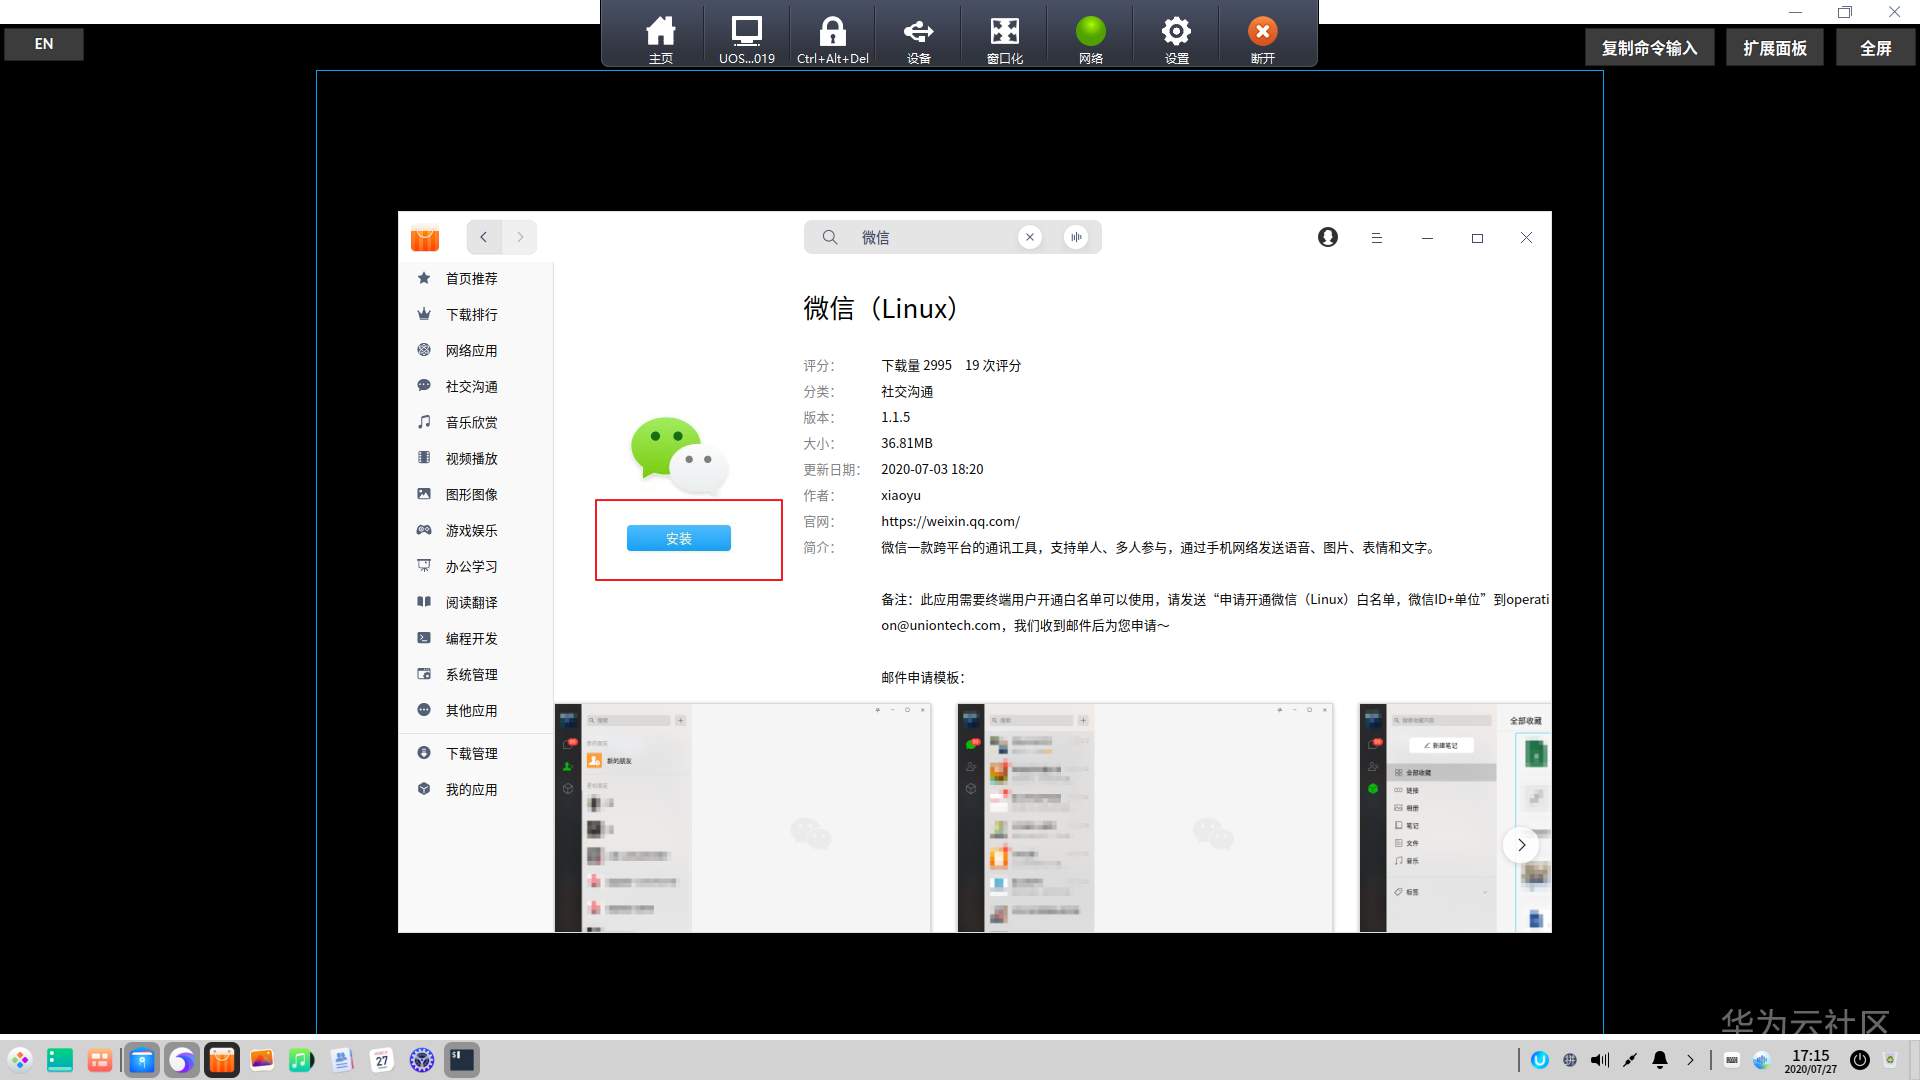Show next screenshots with the right chevron
1920x1080 pixels.
tap(1521, 845)
